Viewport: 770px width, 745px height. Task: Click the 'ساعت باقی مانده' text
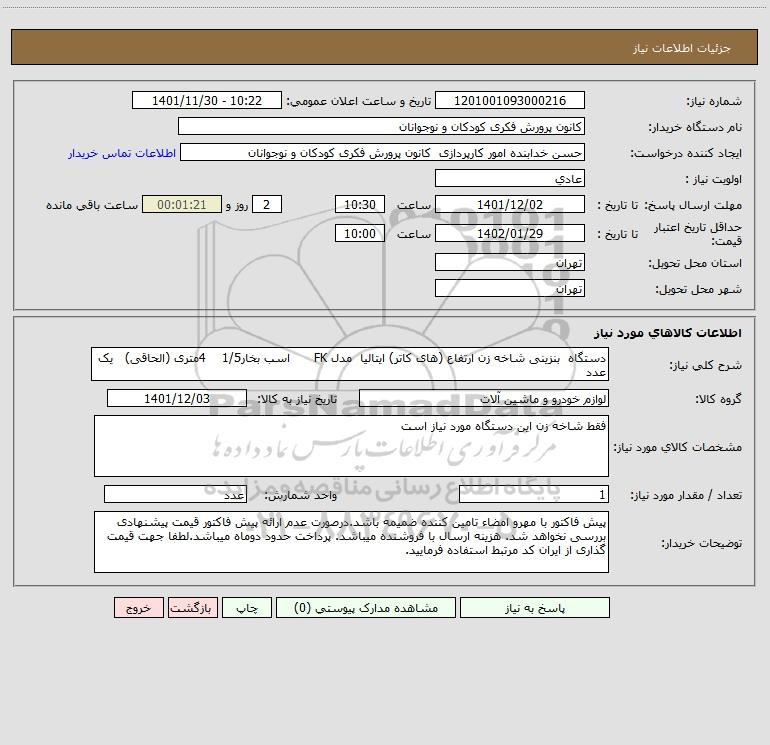(92, 205)
